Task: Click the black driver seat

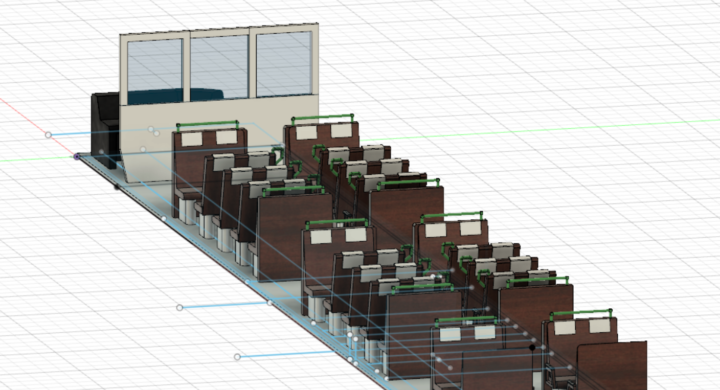Action: click(105, 126)
